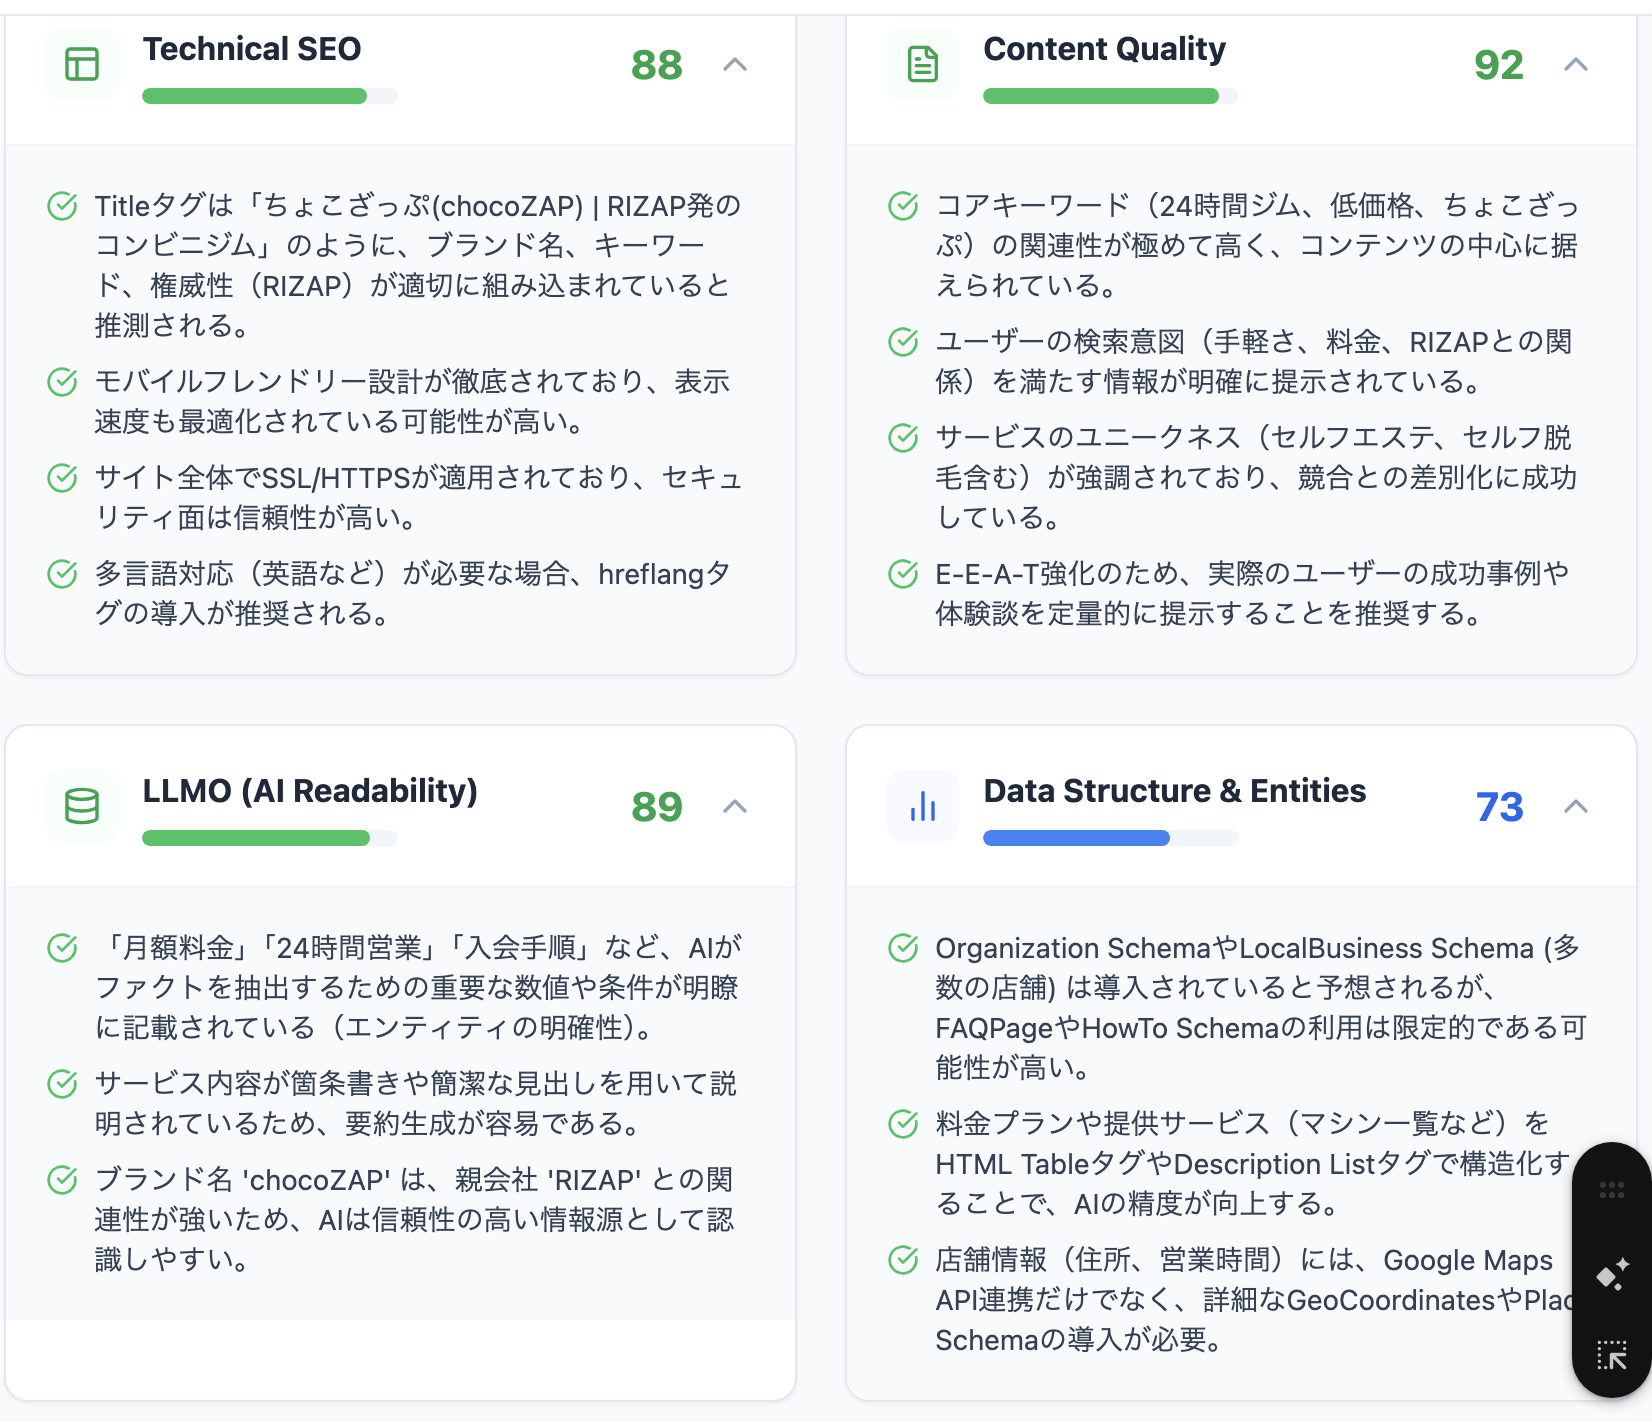
Task: Click the Technical SEO layout icon
Action: tap(82, 64)
